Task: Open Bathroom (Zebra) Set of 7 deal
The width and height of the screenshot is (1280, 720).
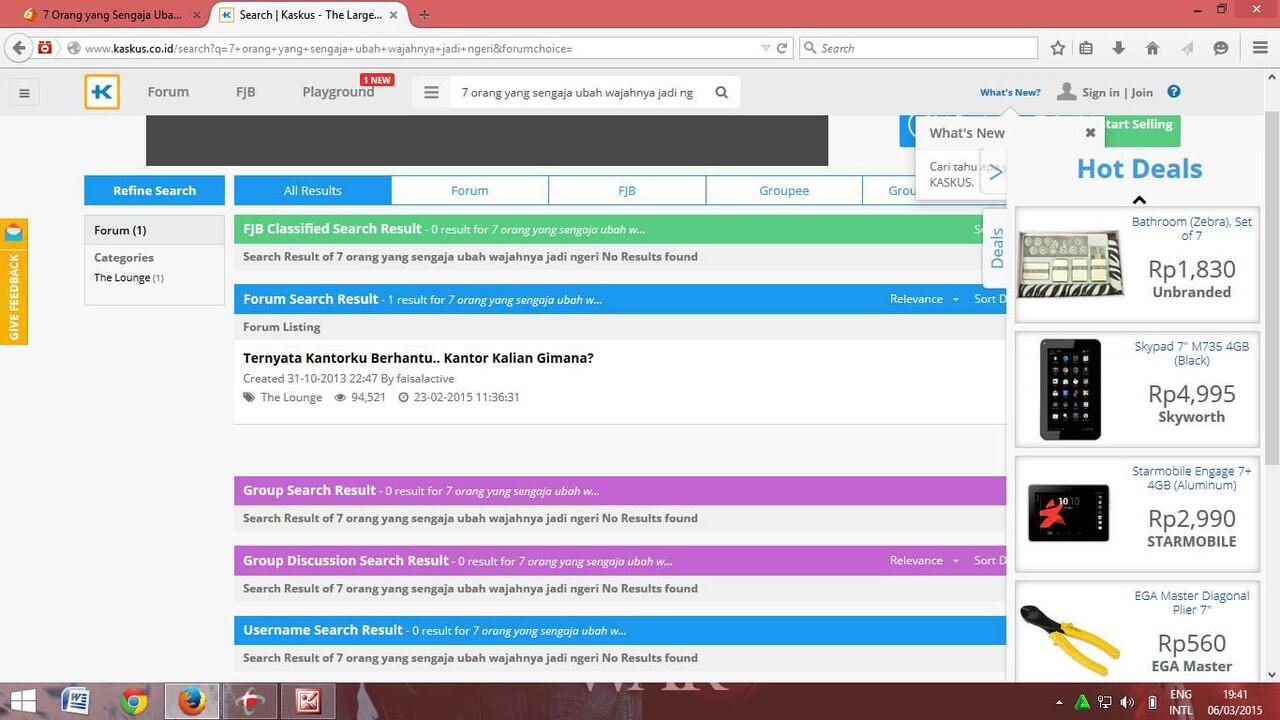Action: (1191, 228)
